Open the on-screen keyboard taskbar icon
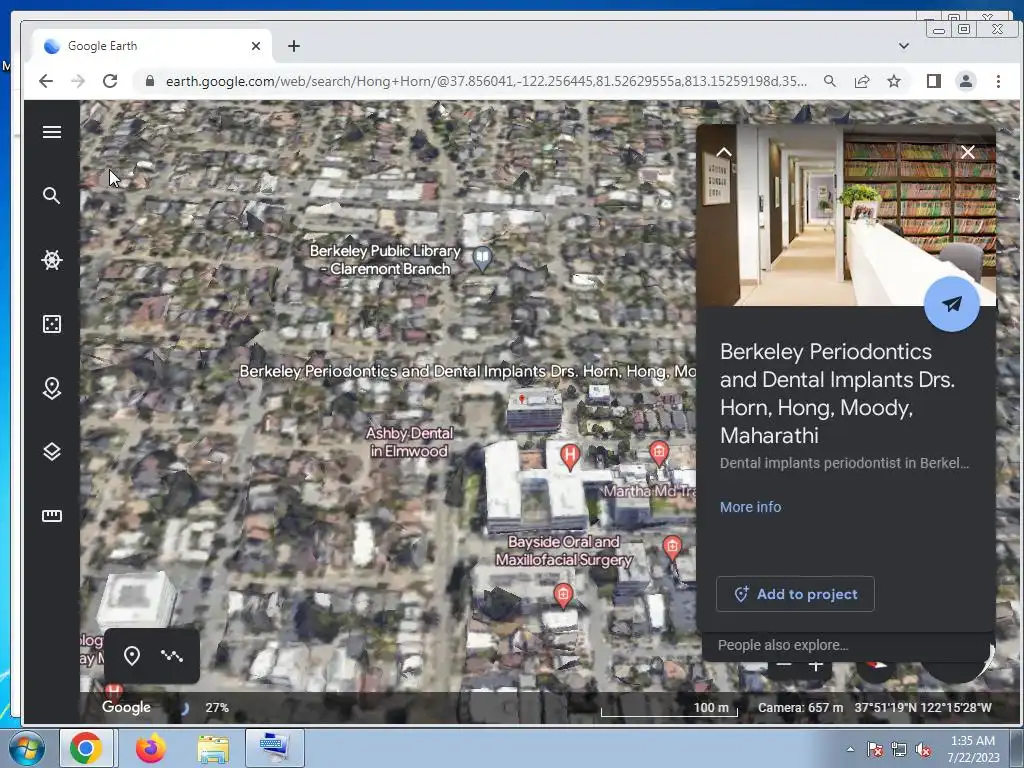 [x=275, y=748]
